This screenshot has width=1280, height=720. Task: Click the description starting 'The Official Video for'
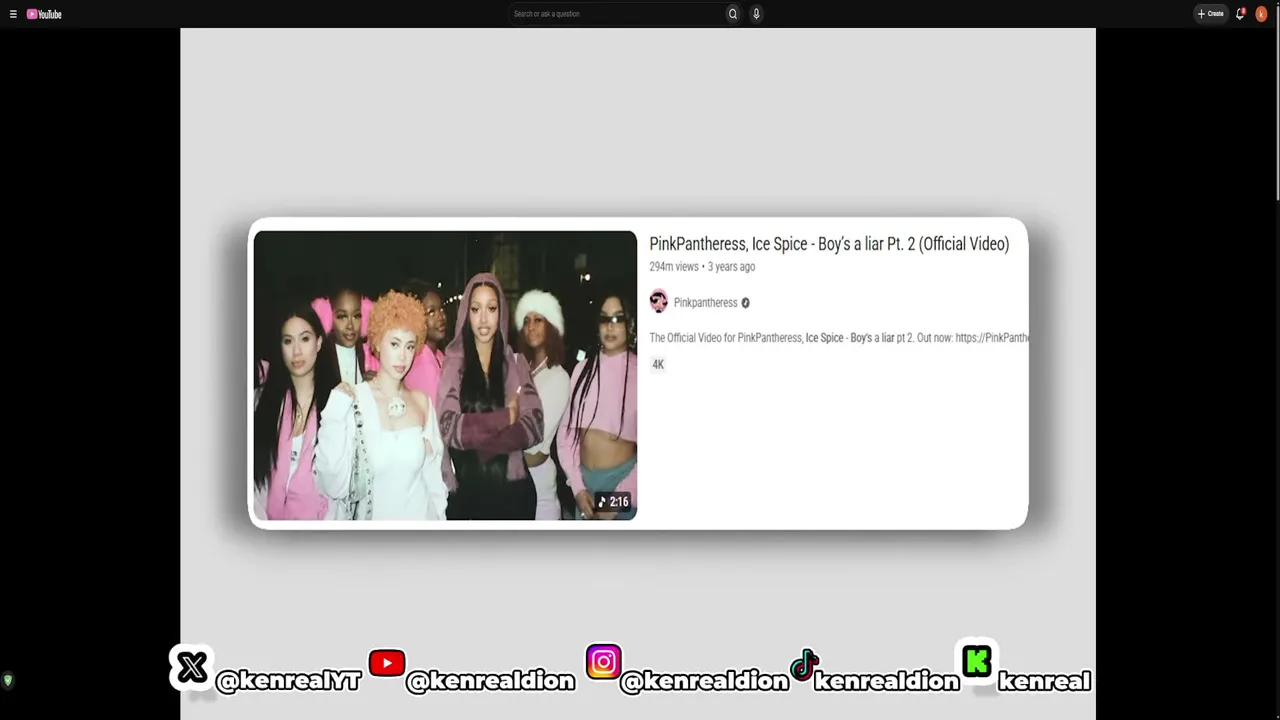(839, 338)
